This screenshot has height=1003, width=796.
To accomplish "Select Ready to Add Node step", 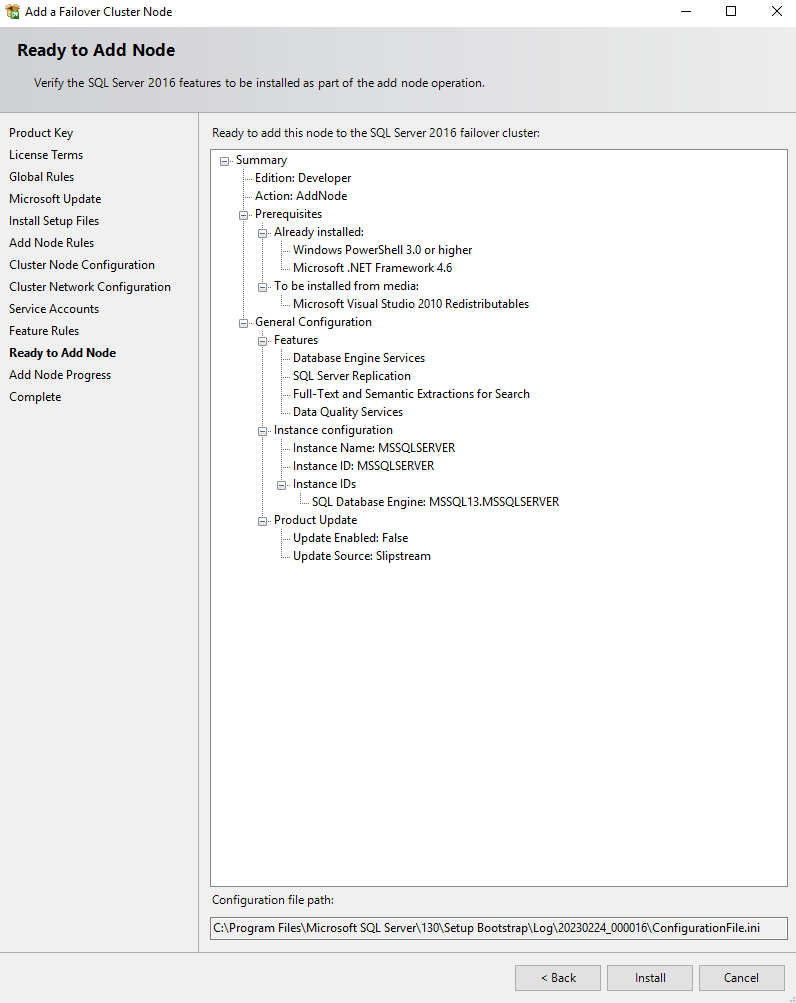I will tap(63, 353).
